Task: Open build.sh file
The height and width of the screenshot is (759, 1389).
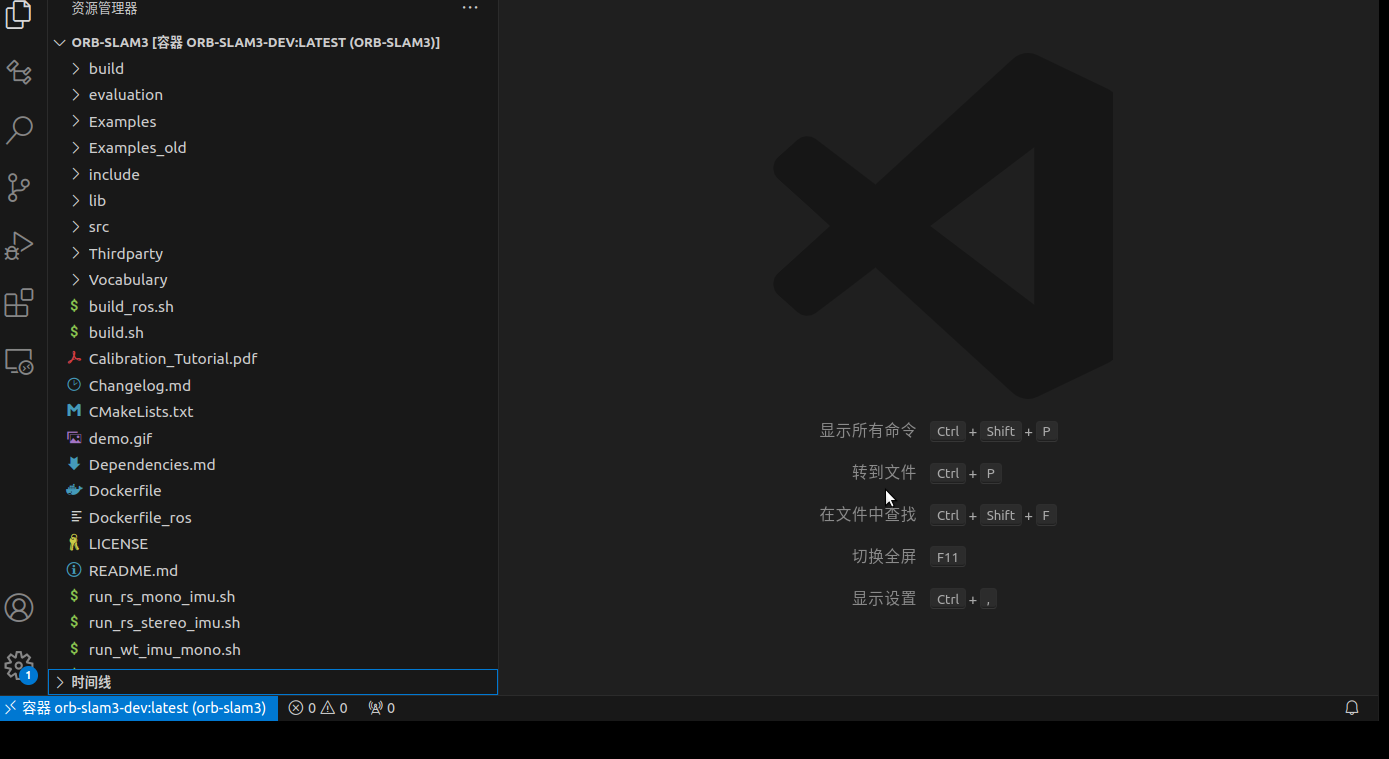Action: pos(273,333)
